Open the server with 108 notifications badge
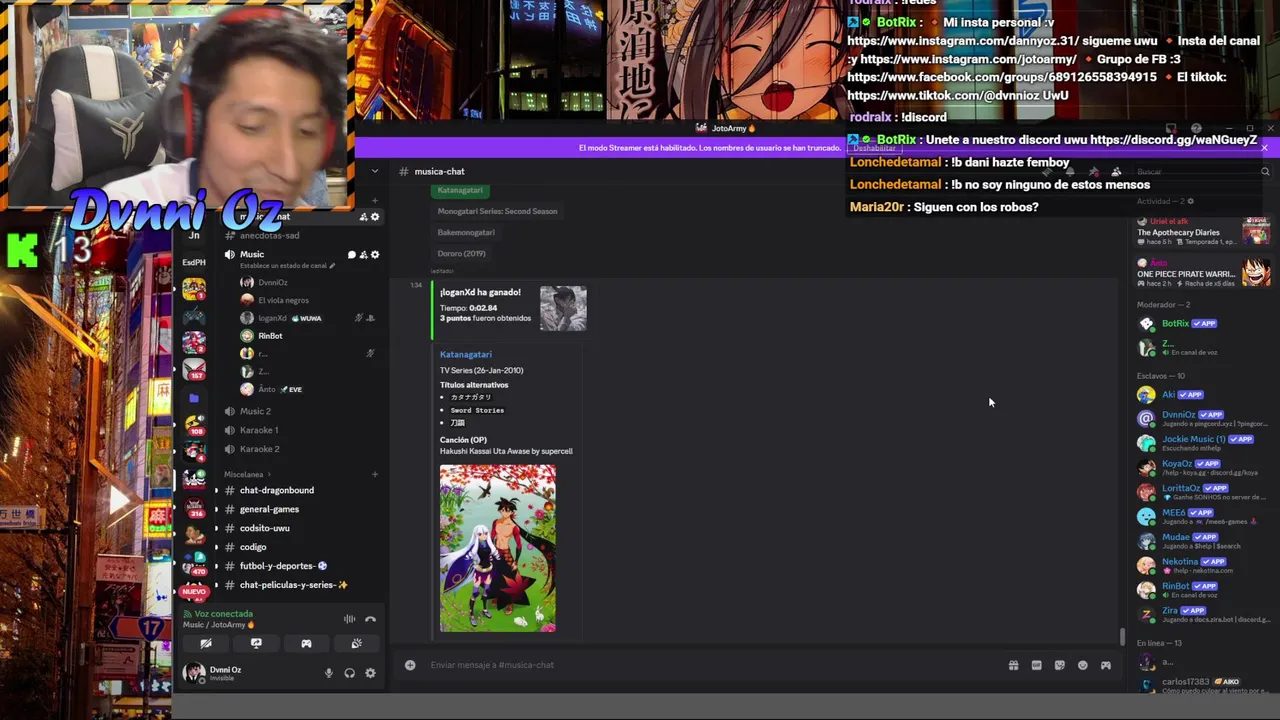The image size is (1280, 720). point(194,424)
